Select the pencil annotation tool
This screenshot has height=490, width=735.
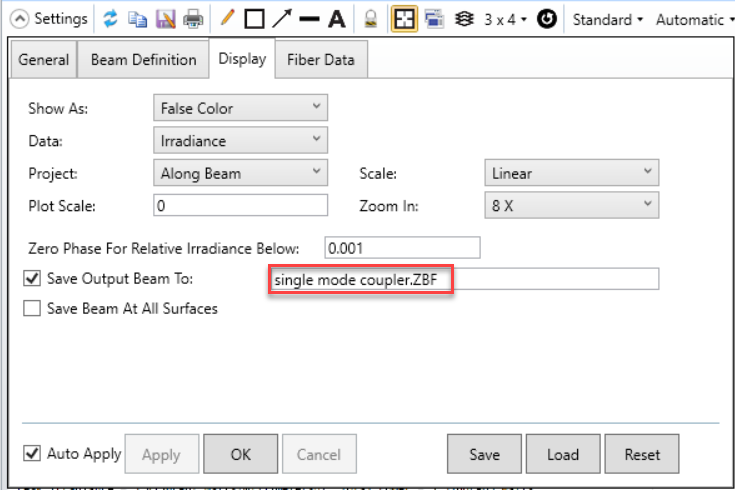pyautogui.click(x=227, y=19)
